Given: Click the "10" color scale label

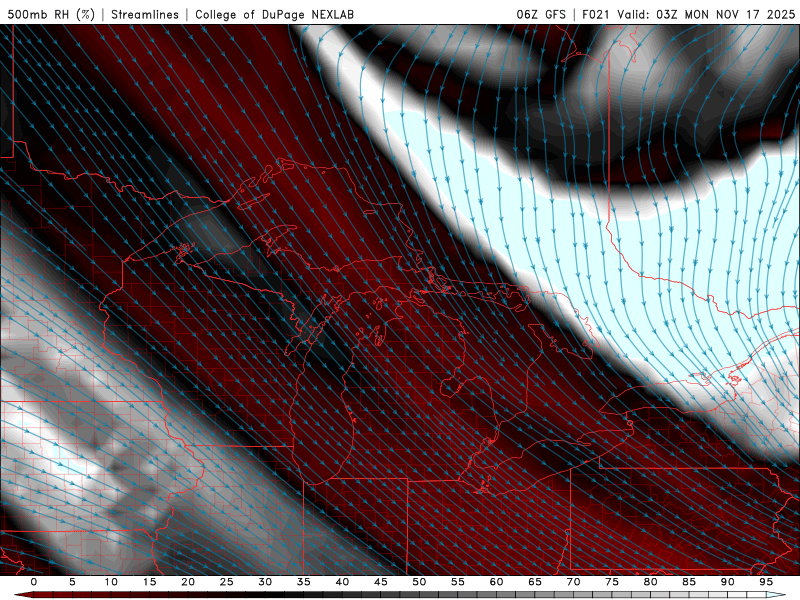Looking at the screenshot, I should pos(111,582).
